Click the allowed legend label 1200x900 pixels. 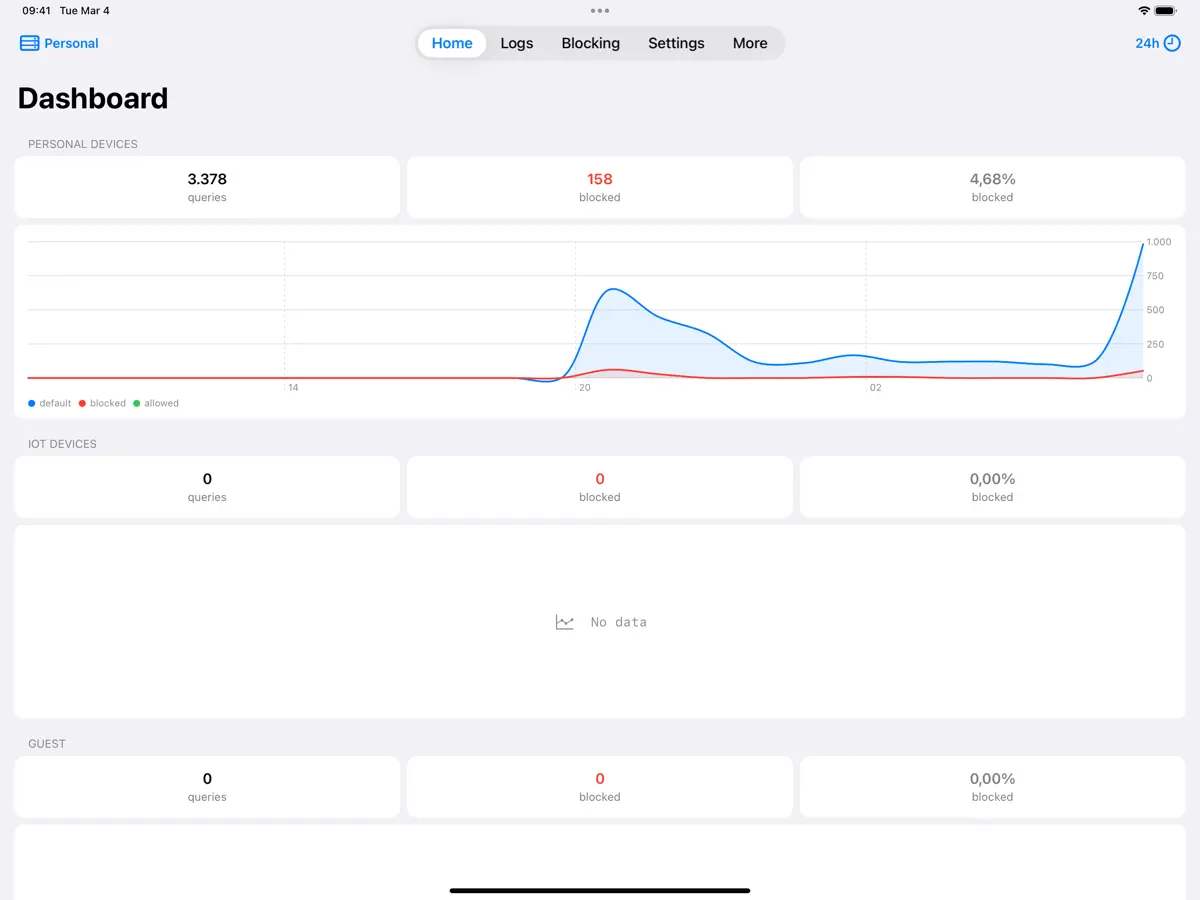tap(162, 403)
